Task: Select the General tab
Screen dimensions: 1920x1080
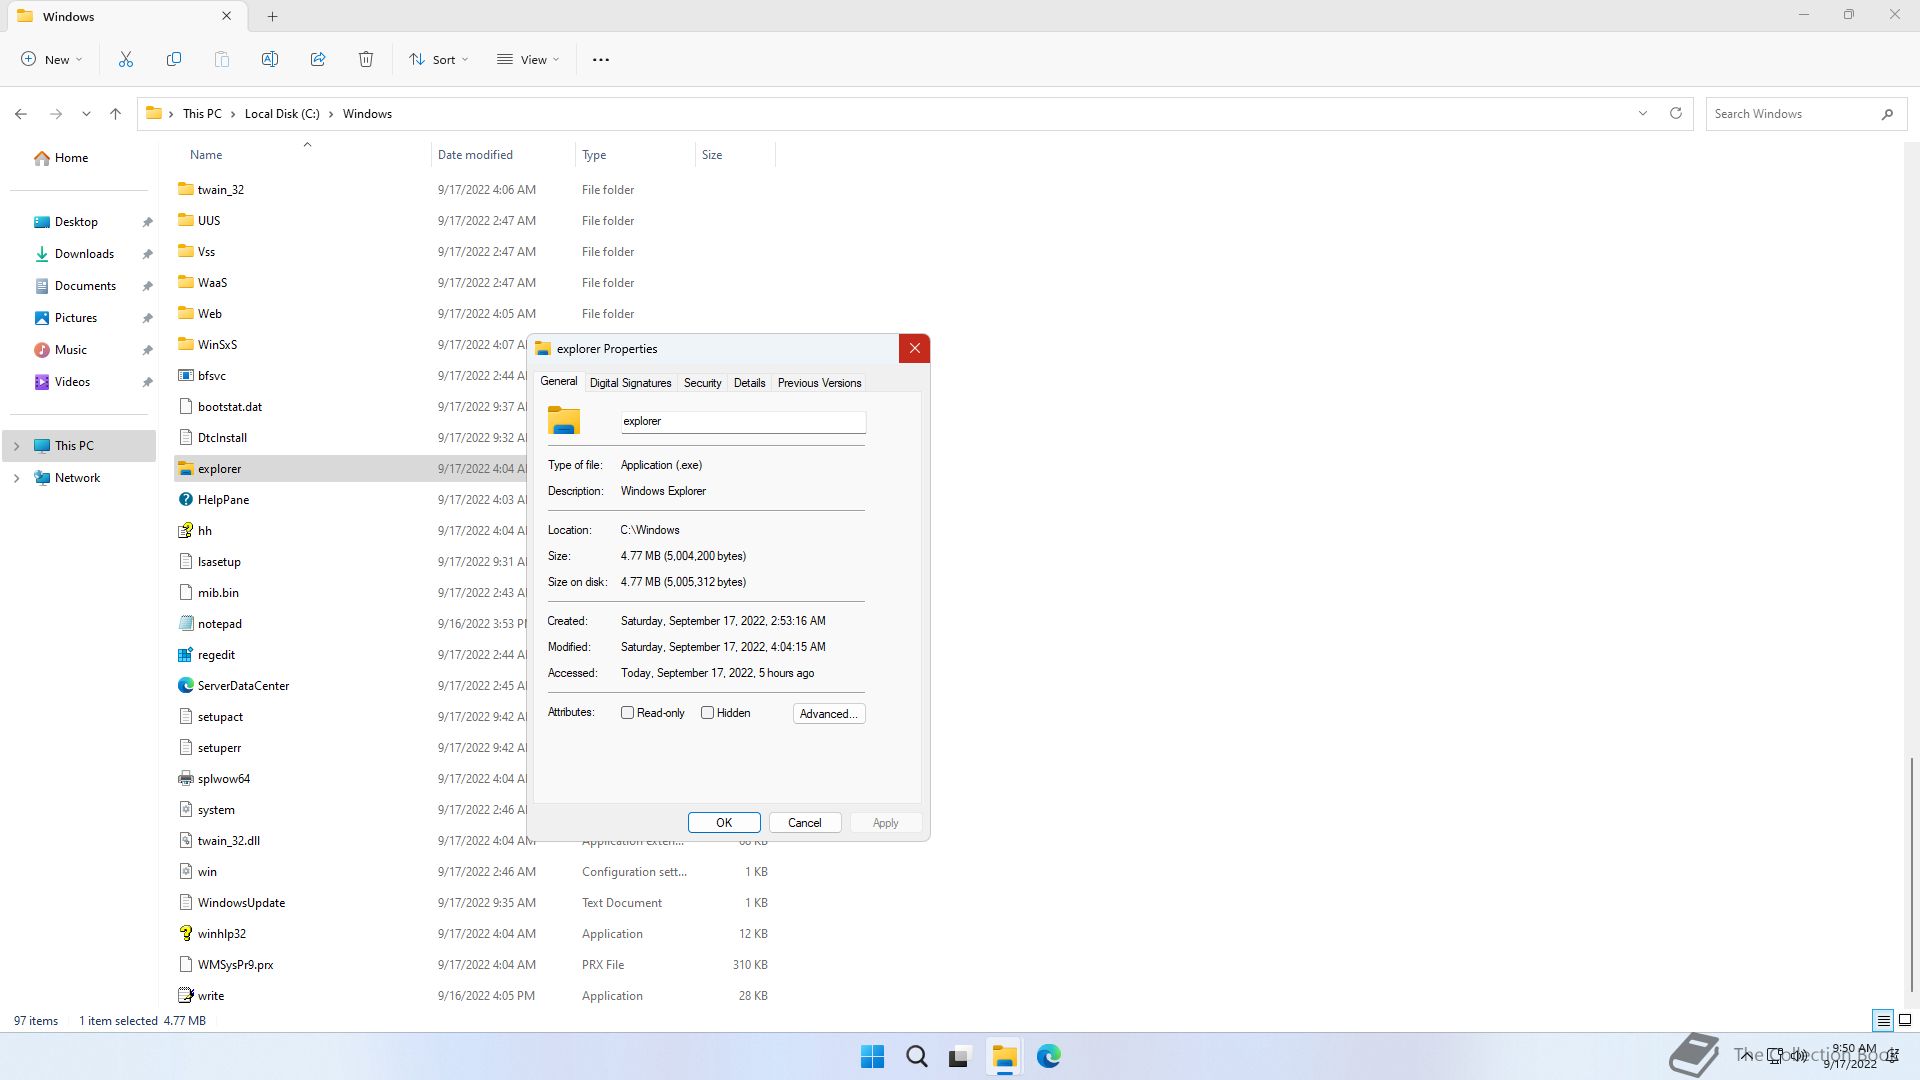Action: [558, 381]
